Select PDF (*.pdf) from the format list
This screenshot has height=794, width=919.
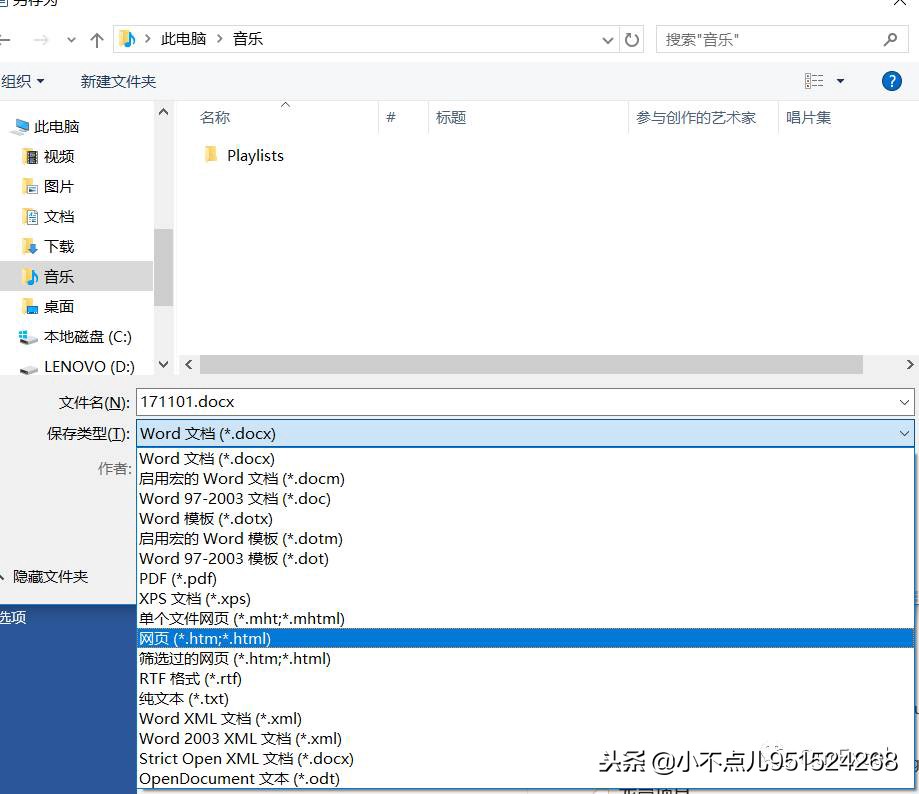point(177,578)
